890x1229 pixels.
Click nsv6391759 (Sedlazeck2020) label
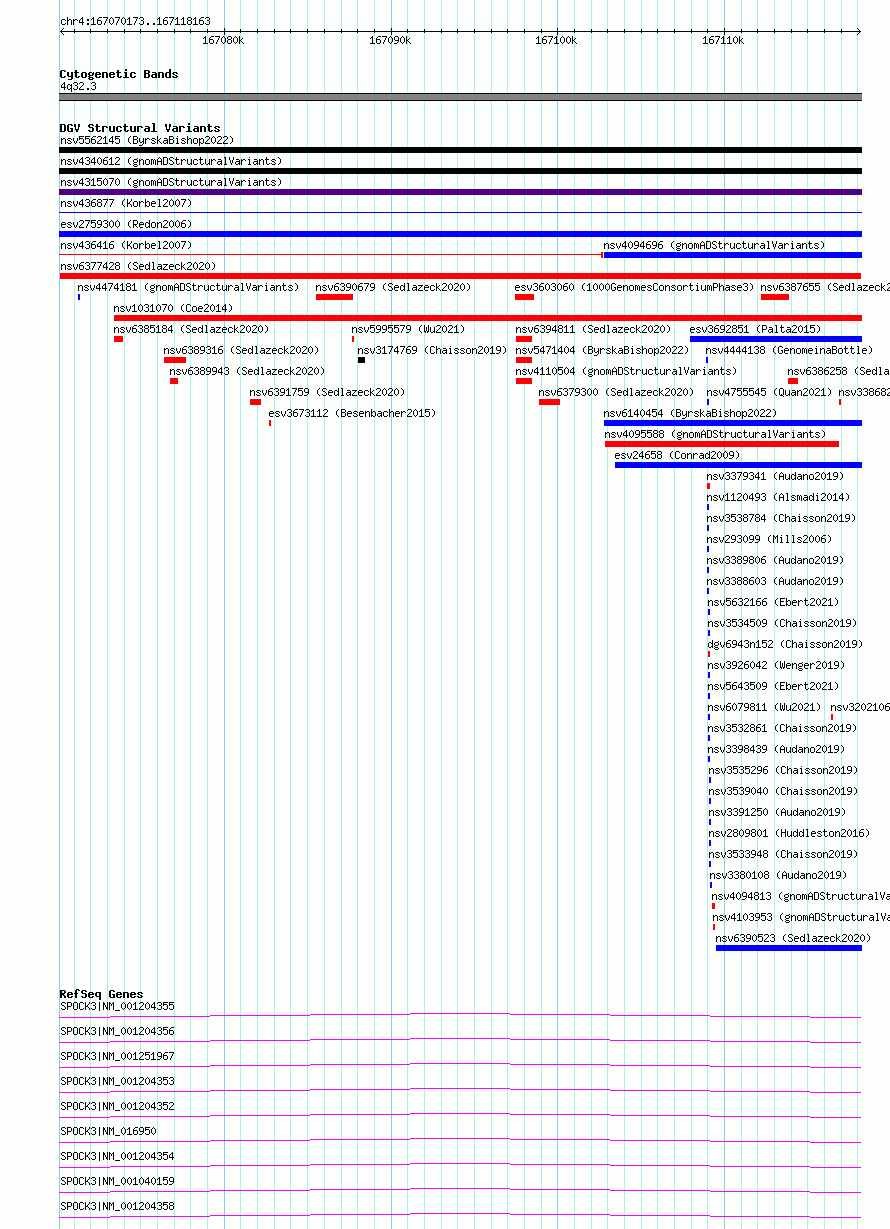click(x=327, y=392)
